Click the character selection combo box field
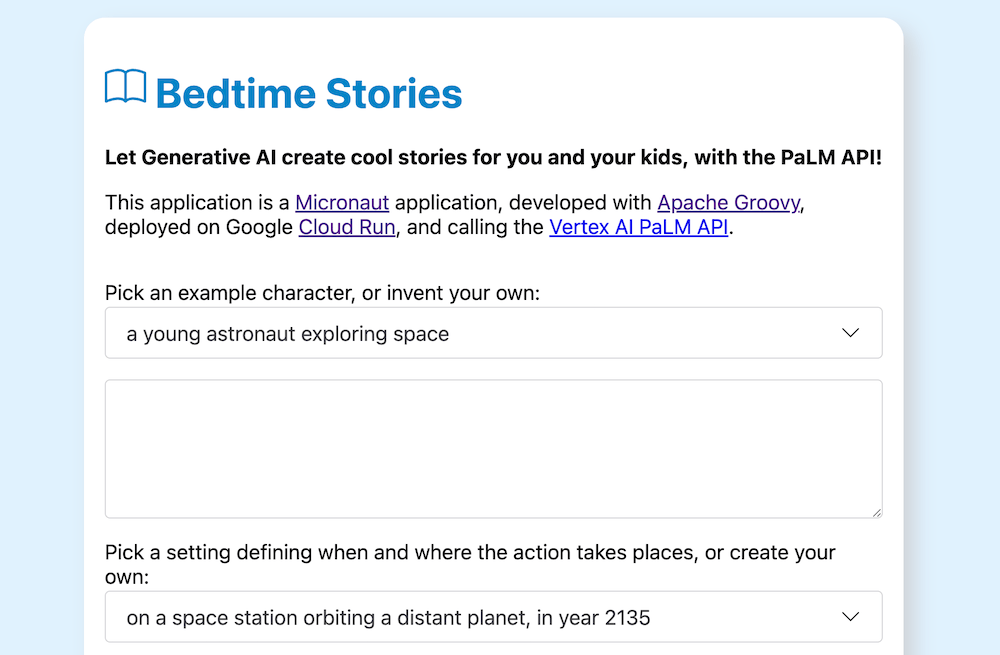This screenshot has width=1000, height=655. coord(300,333)
